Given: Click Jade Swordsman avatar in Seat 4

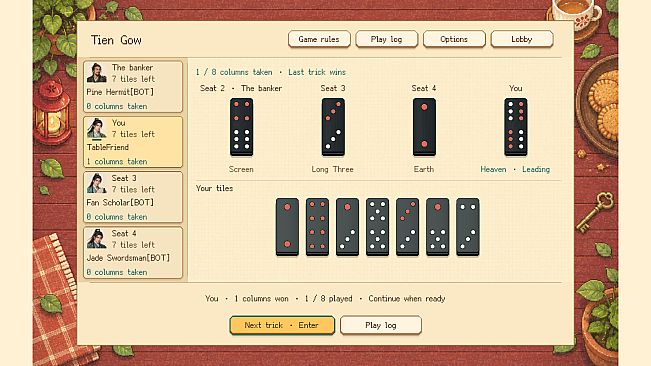Looking at the screenshot, I should coord(96,239).
